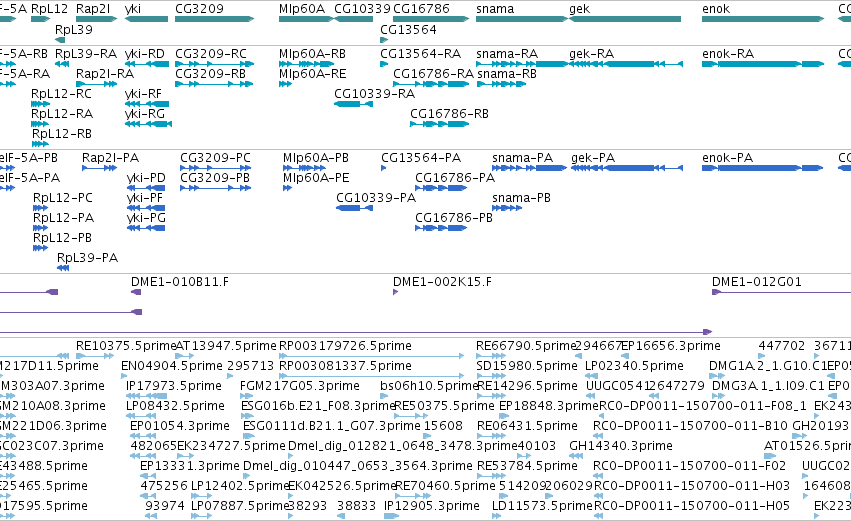This screenshot has width=851, height=521.
Task: Click EST IP12905.3prime
Action: click(431, 506)
